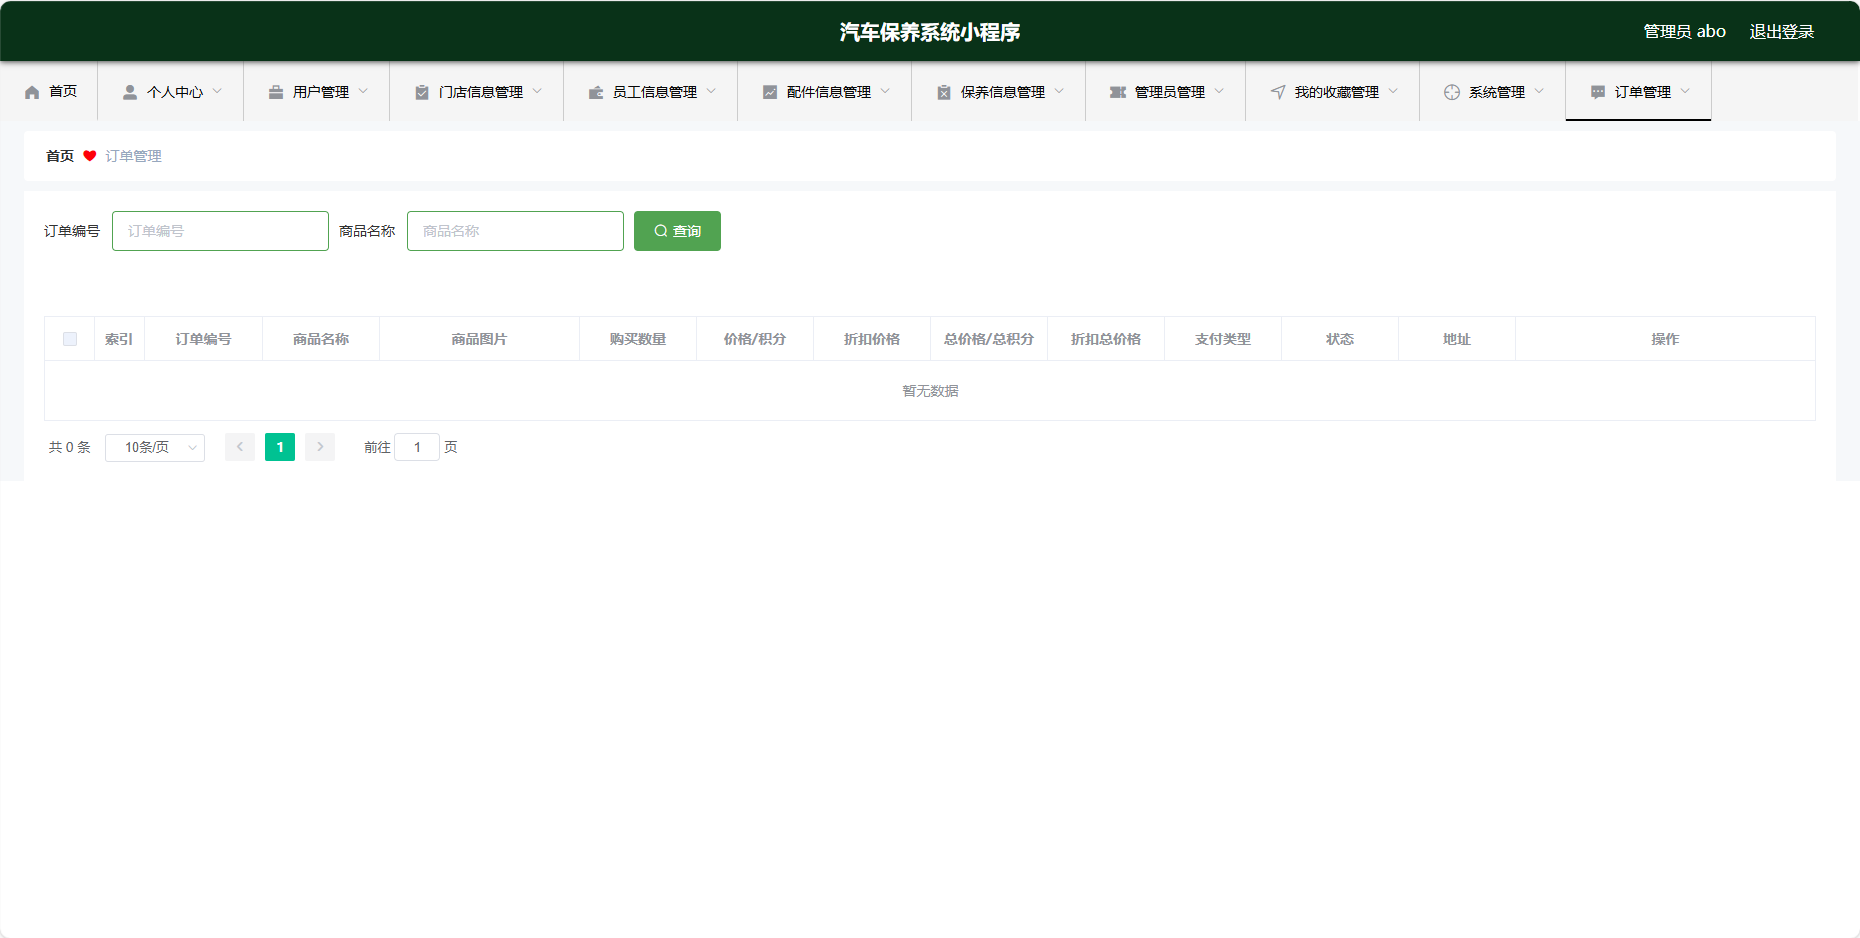Click the 操作 column header
The height and width of the screenshot is (938, 1860).
click(1665, 339)
